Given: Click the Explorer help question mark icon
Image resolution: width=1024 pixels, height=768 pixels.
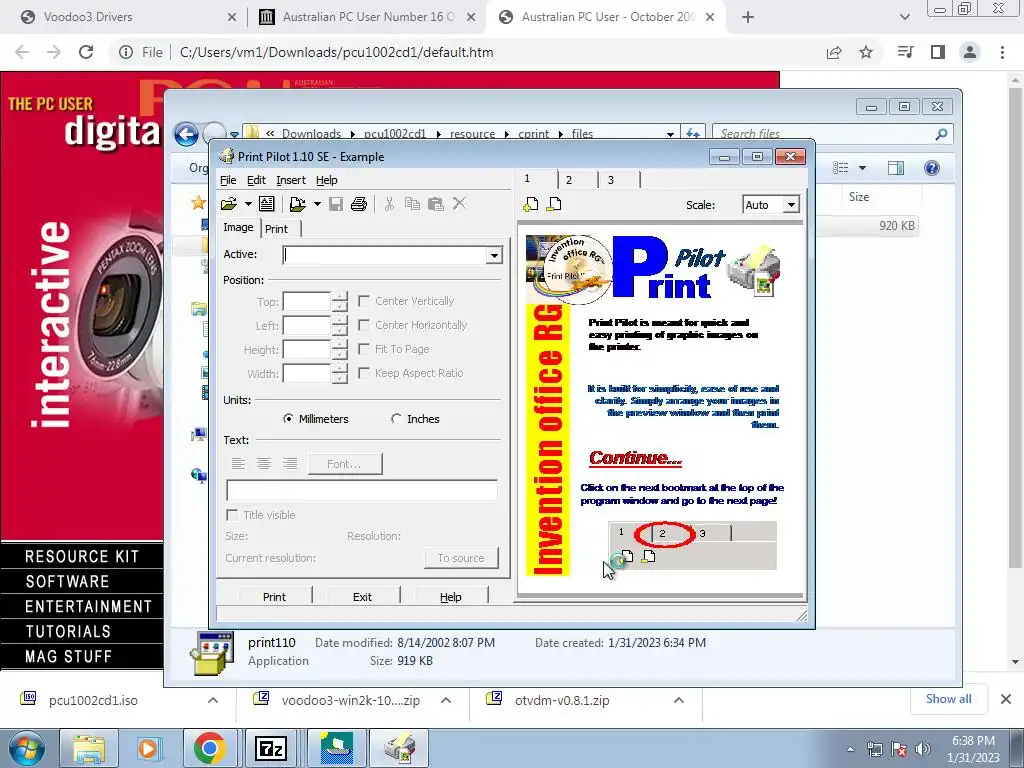Looking at the screenshot, I should pyautogui.click(x=932, y=168).
